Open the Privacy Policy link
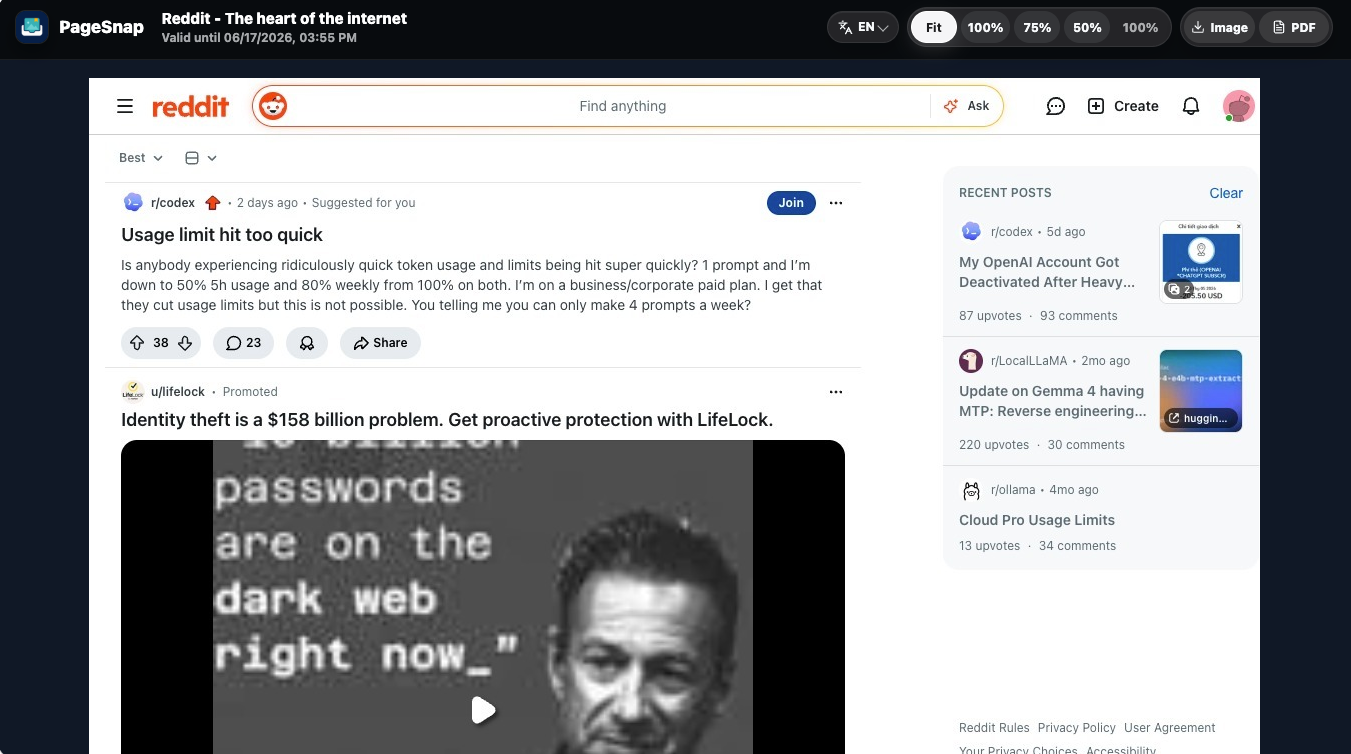The width and height of the screenshot is (1351, 754). point(1077,728)
